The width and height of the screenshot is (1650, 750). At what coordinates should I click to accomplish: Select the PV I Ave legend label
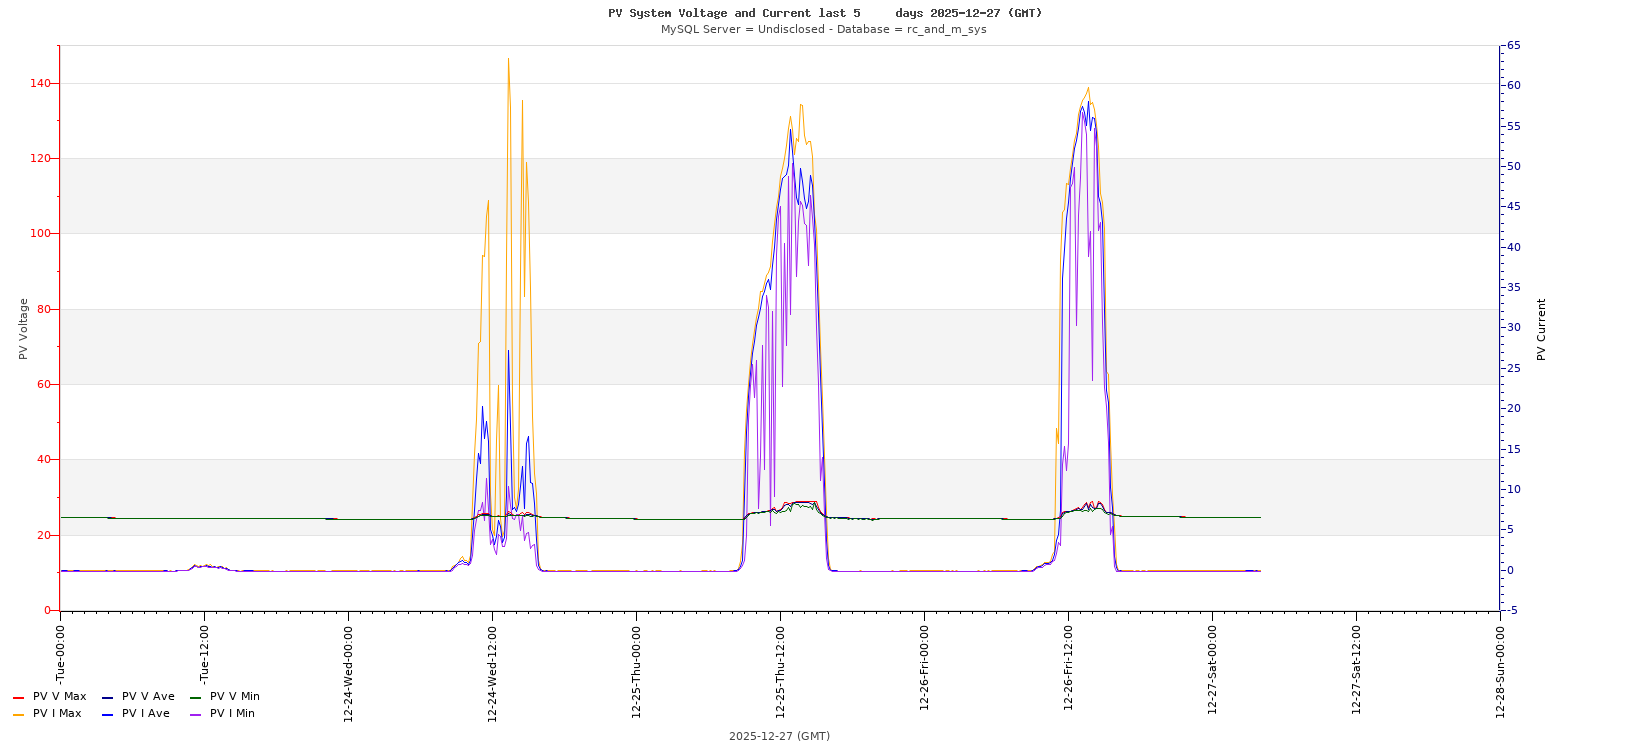click(145, 714)
